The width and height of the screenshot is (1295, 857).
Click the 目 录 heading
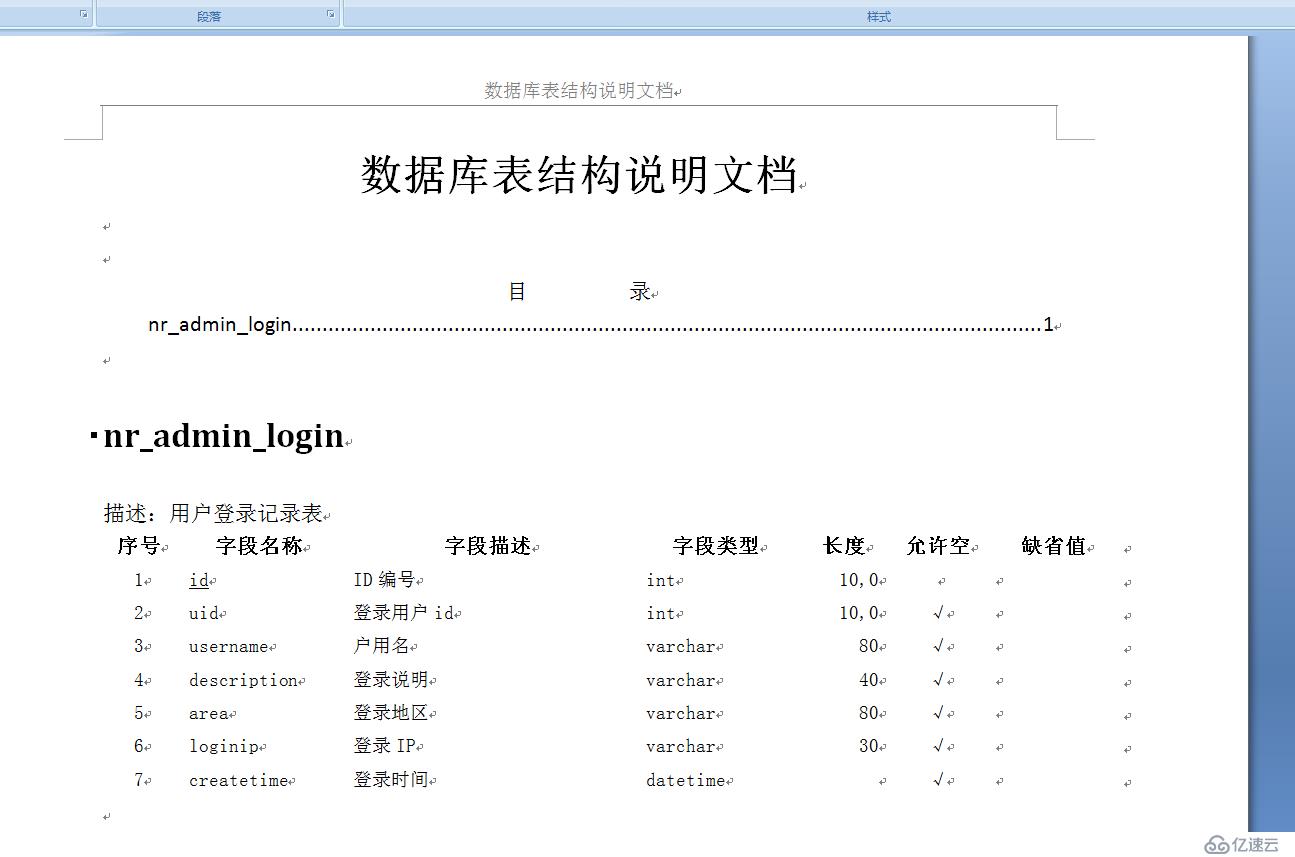pos(579,292)
